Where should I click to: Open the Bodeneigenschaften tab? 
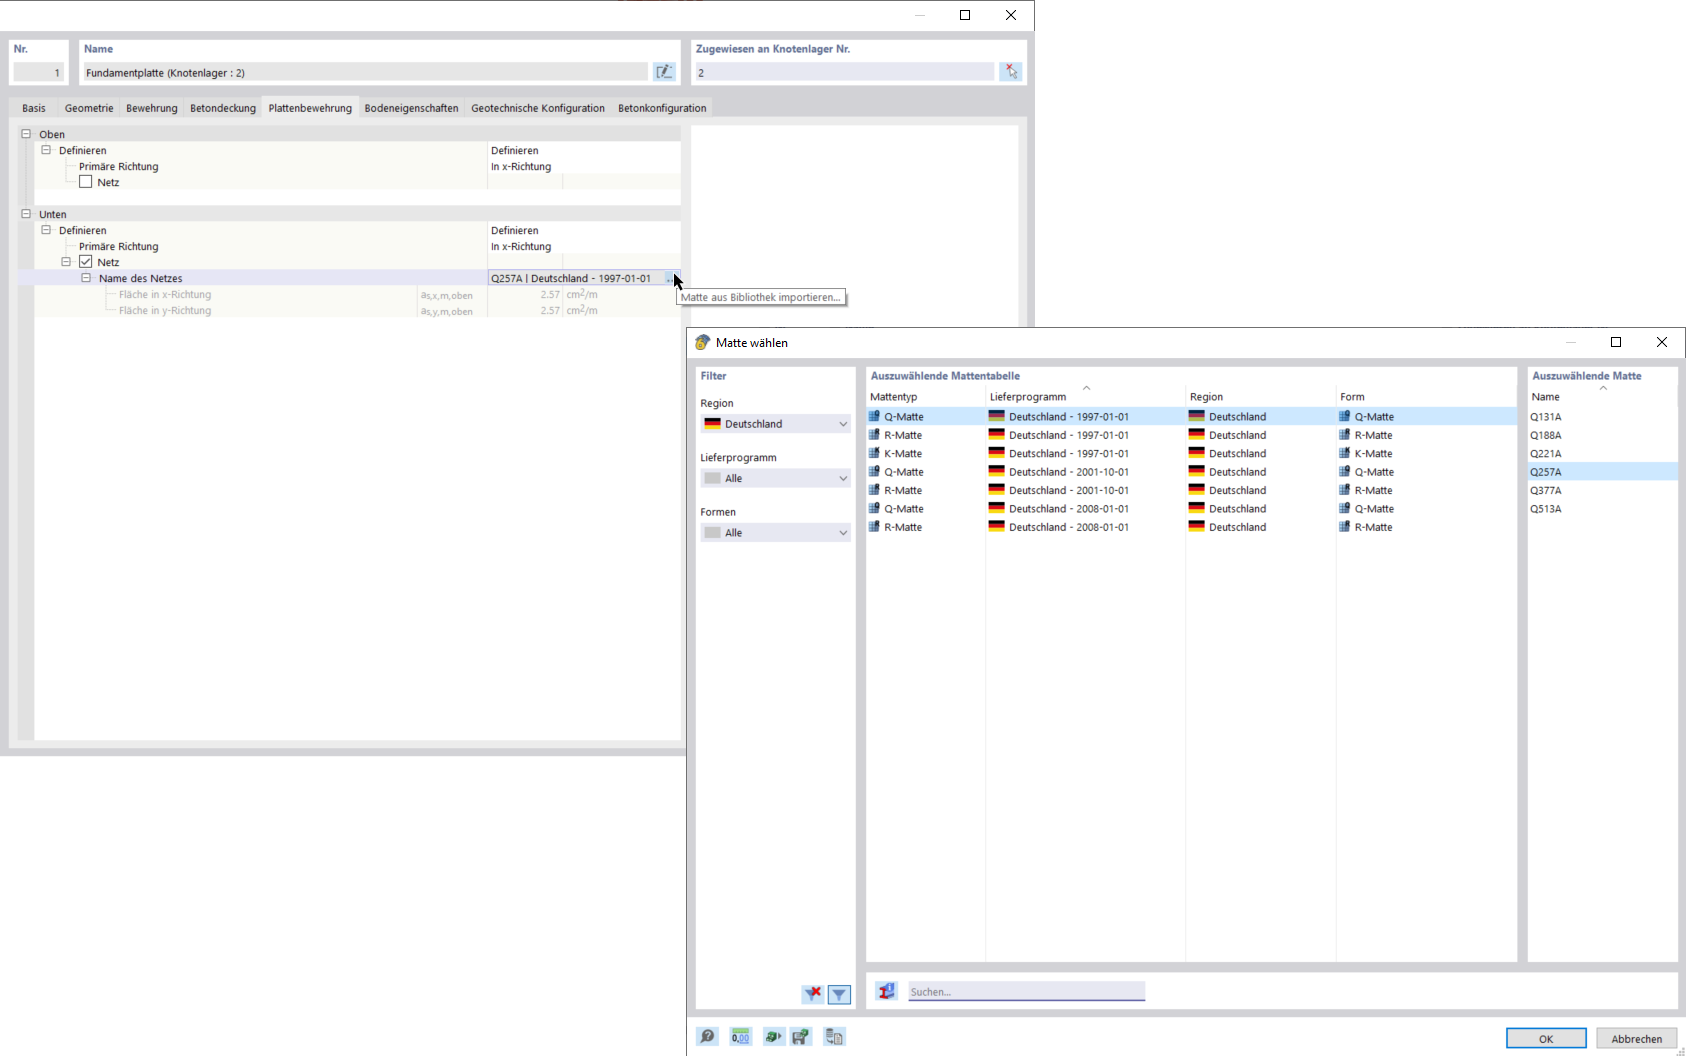(411, 108)
